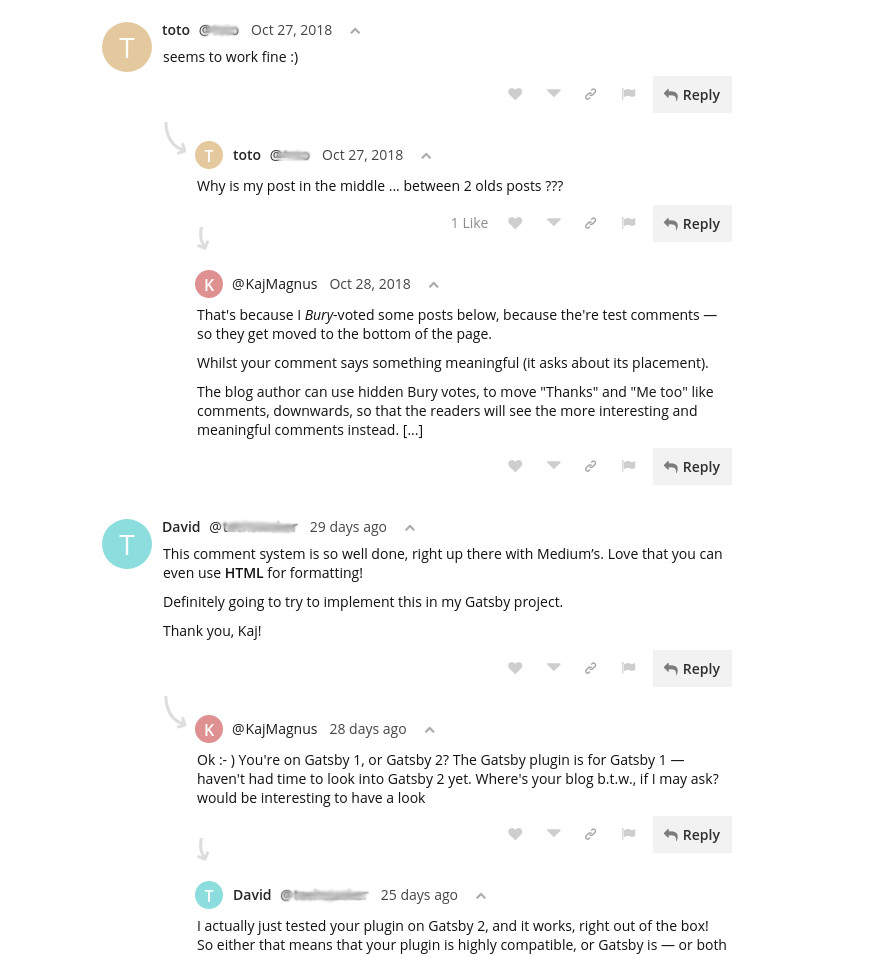884x957 pixels.
Task: Collapse toto's Oct 27 top comment
Action: (x=355, y=31)
